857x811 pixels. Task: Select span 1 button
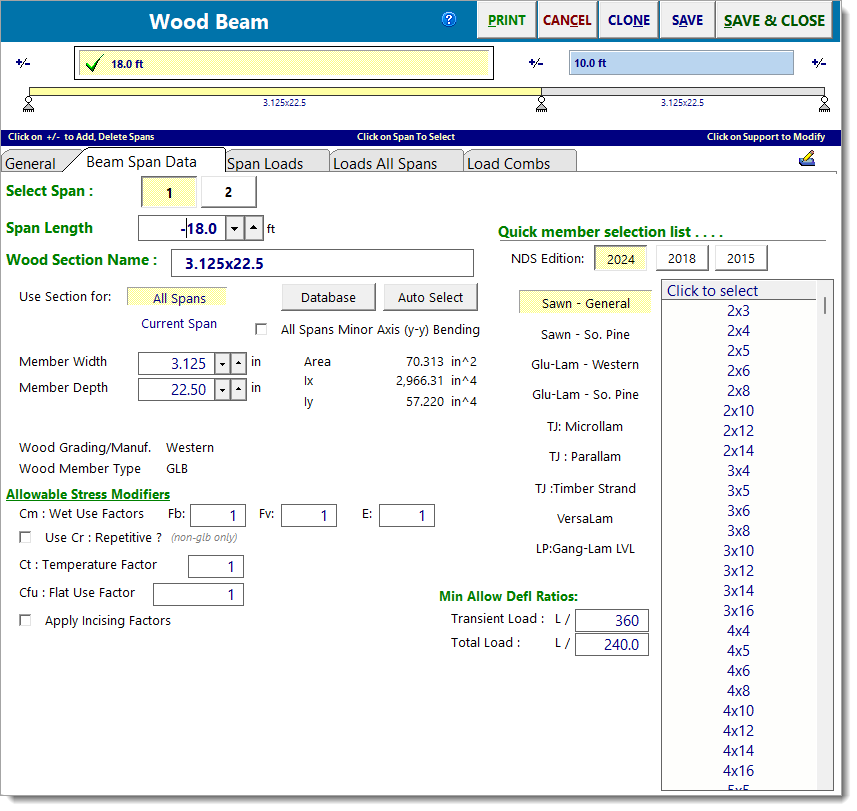coord(169,192)
